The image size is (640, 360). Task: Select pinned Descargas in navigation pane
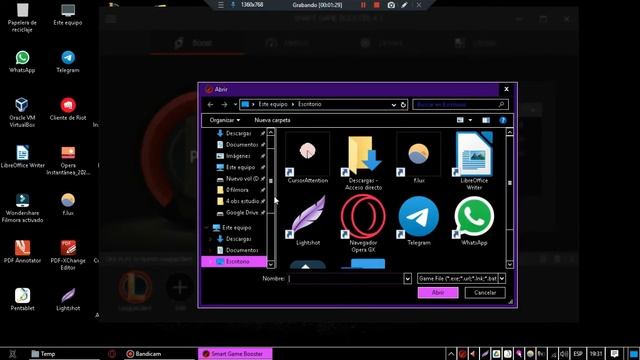point(238,133)
